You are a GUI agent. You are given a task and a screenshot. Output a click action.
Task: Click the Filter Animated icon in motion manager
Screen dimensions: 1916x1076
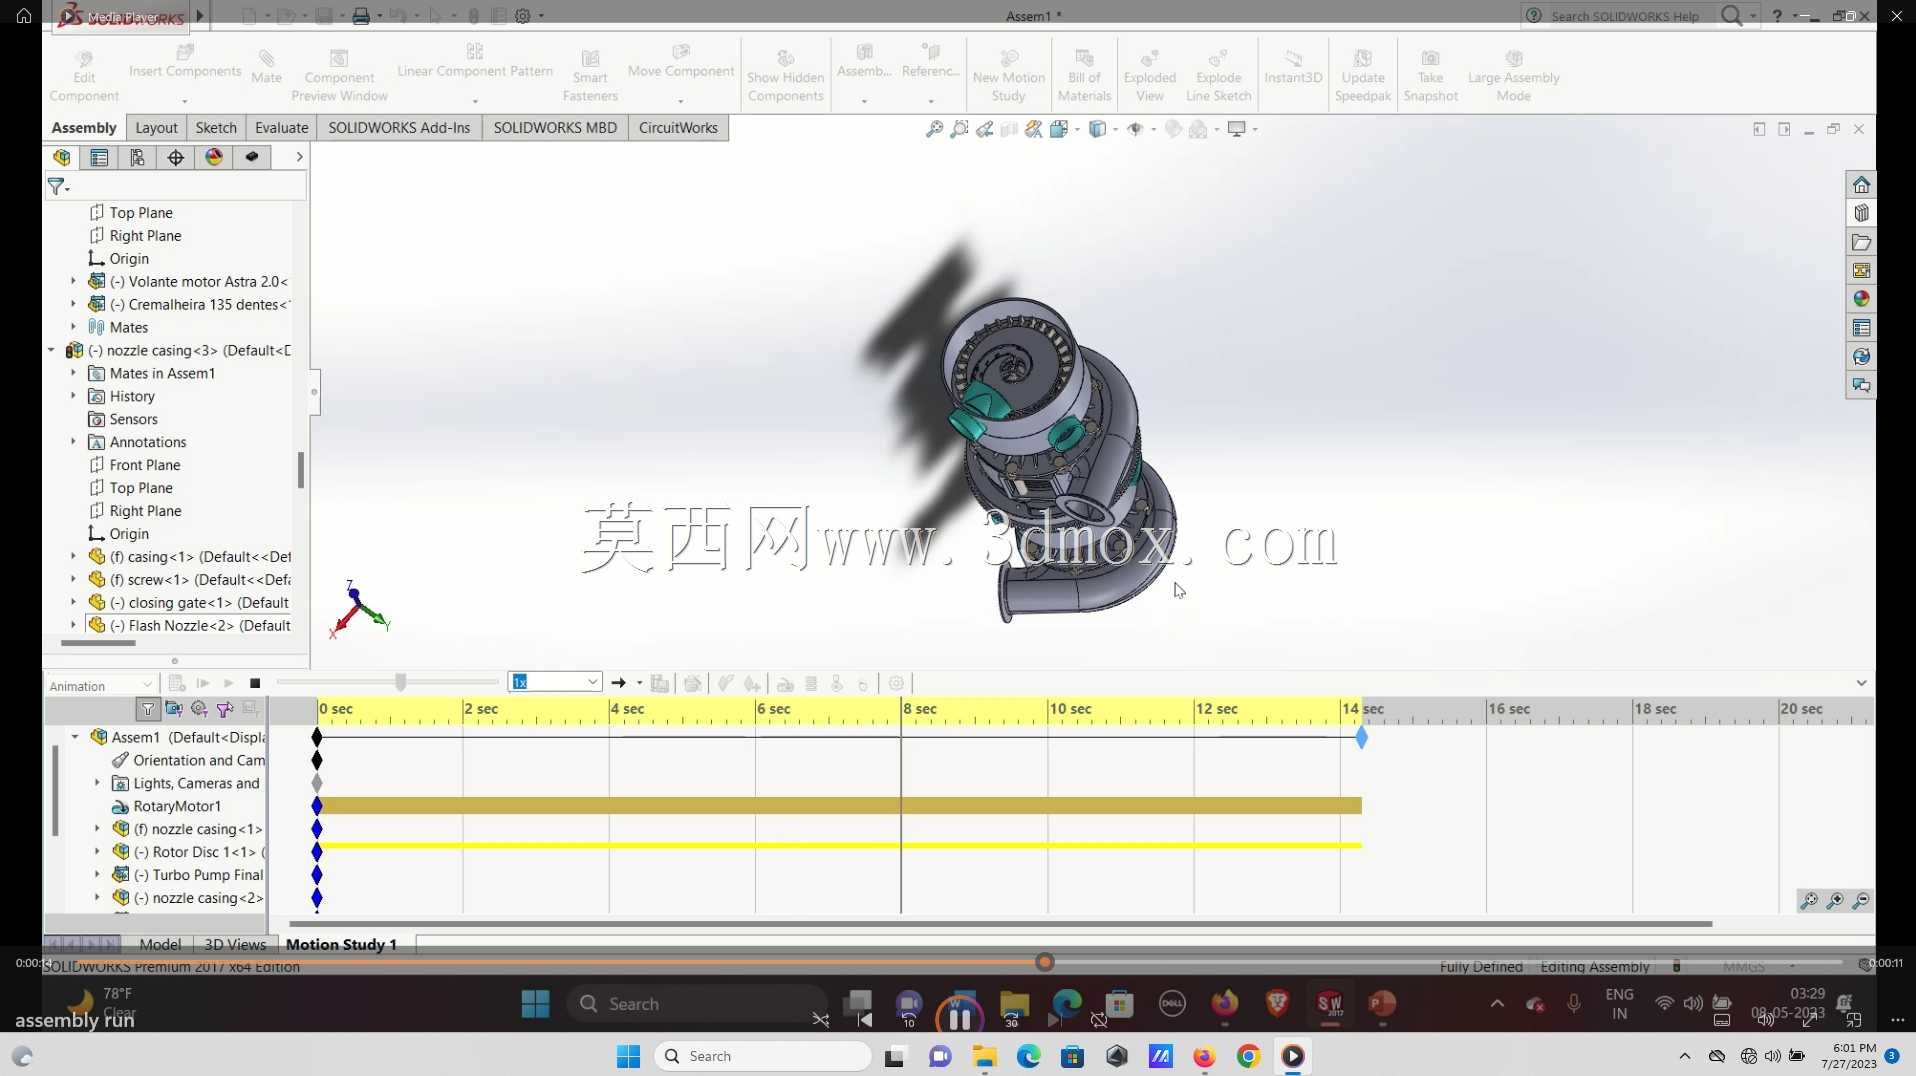173,709
